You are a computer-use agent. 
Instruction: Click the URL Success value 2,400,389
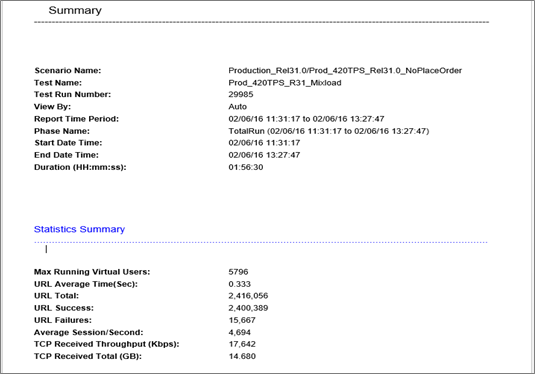248,308
